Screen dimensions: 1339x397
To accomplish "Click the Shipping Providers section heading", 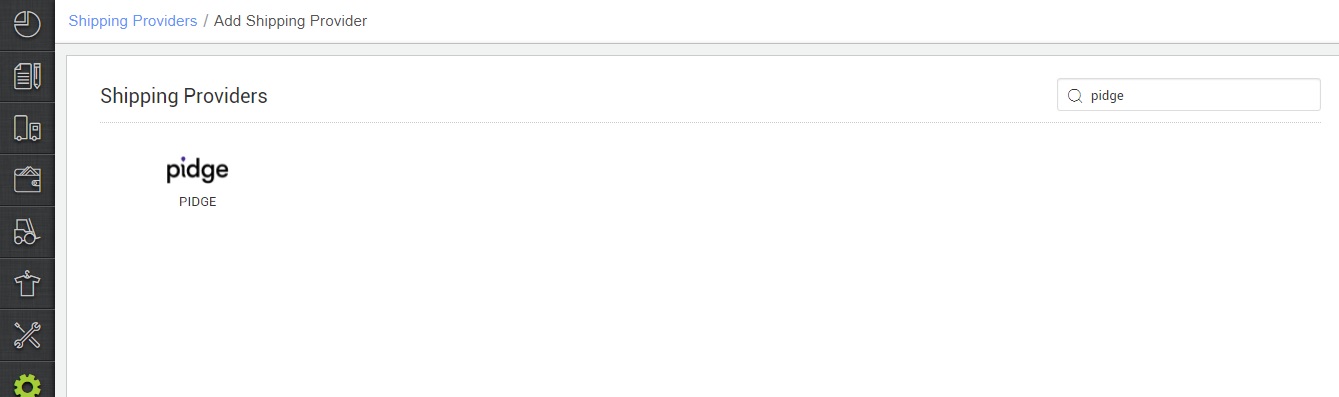I will point(184,96).
